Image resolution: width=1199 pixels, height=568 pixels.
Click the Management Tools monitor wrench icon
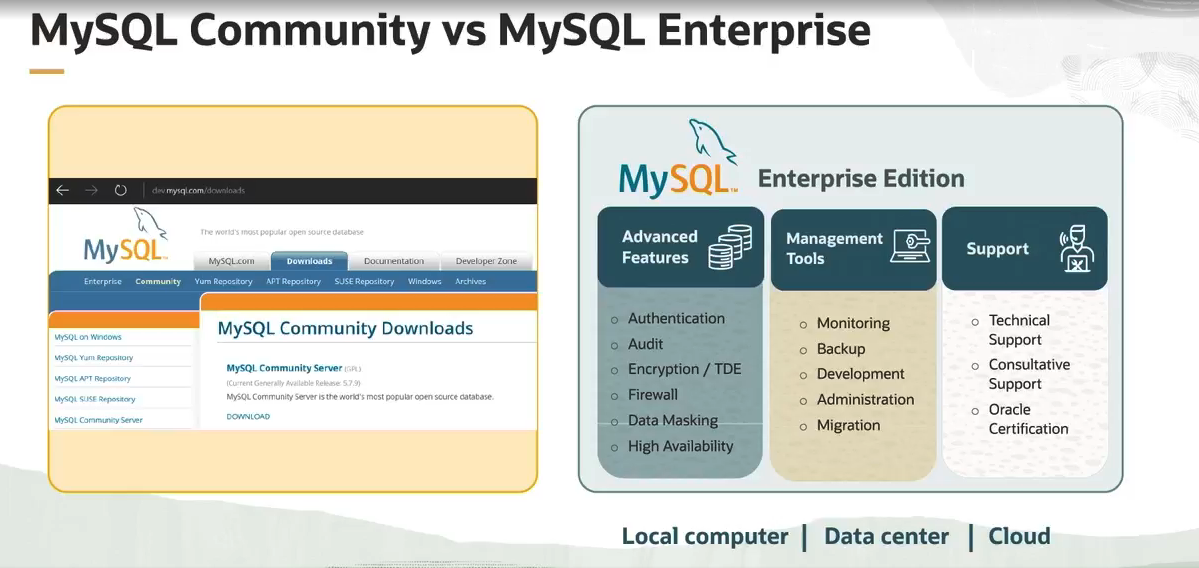910,247
